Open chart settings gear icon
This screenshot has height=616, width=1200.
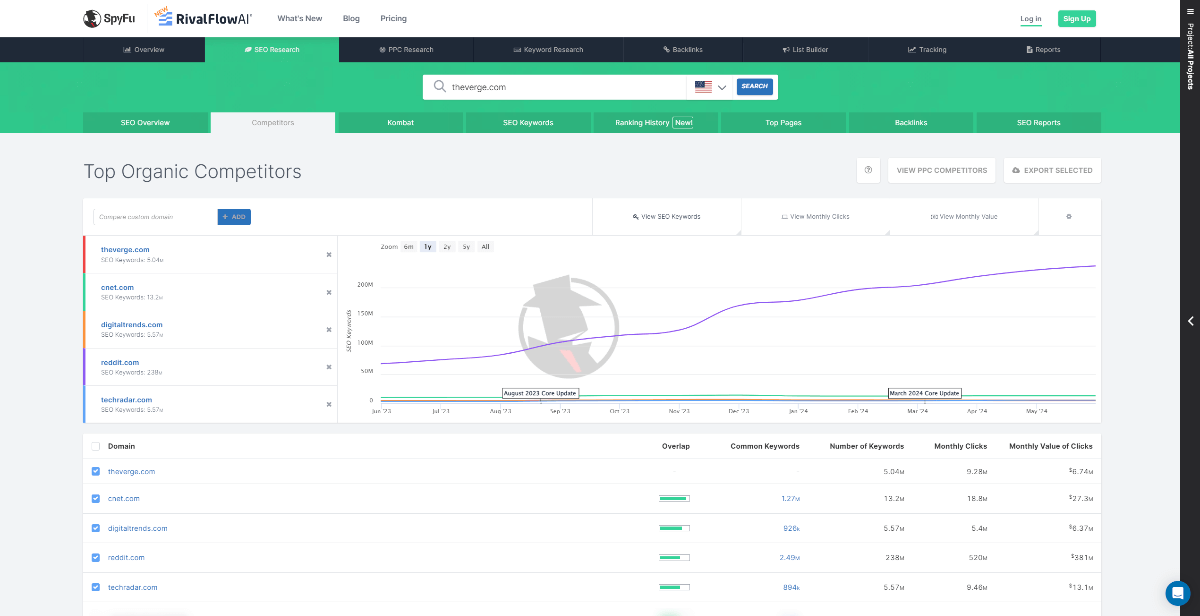(x=1069, y=216)
